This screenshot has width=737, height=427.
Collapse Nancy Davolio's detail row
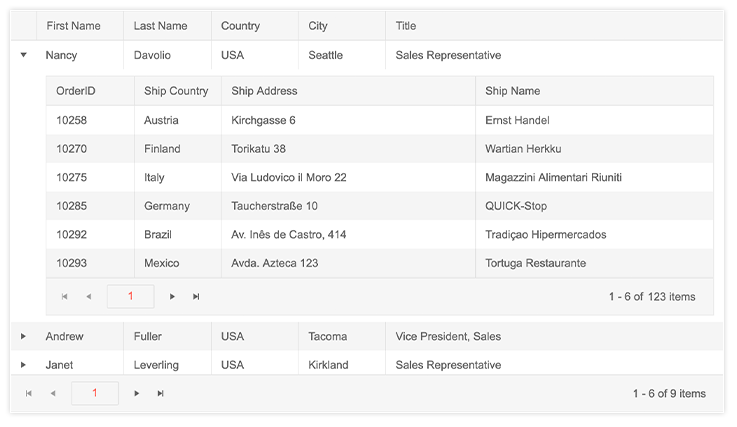(x=24, y=55)
